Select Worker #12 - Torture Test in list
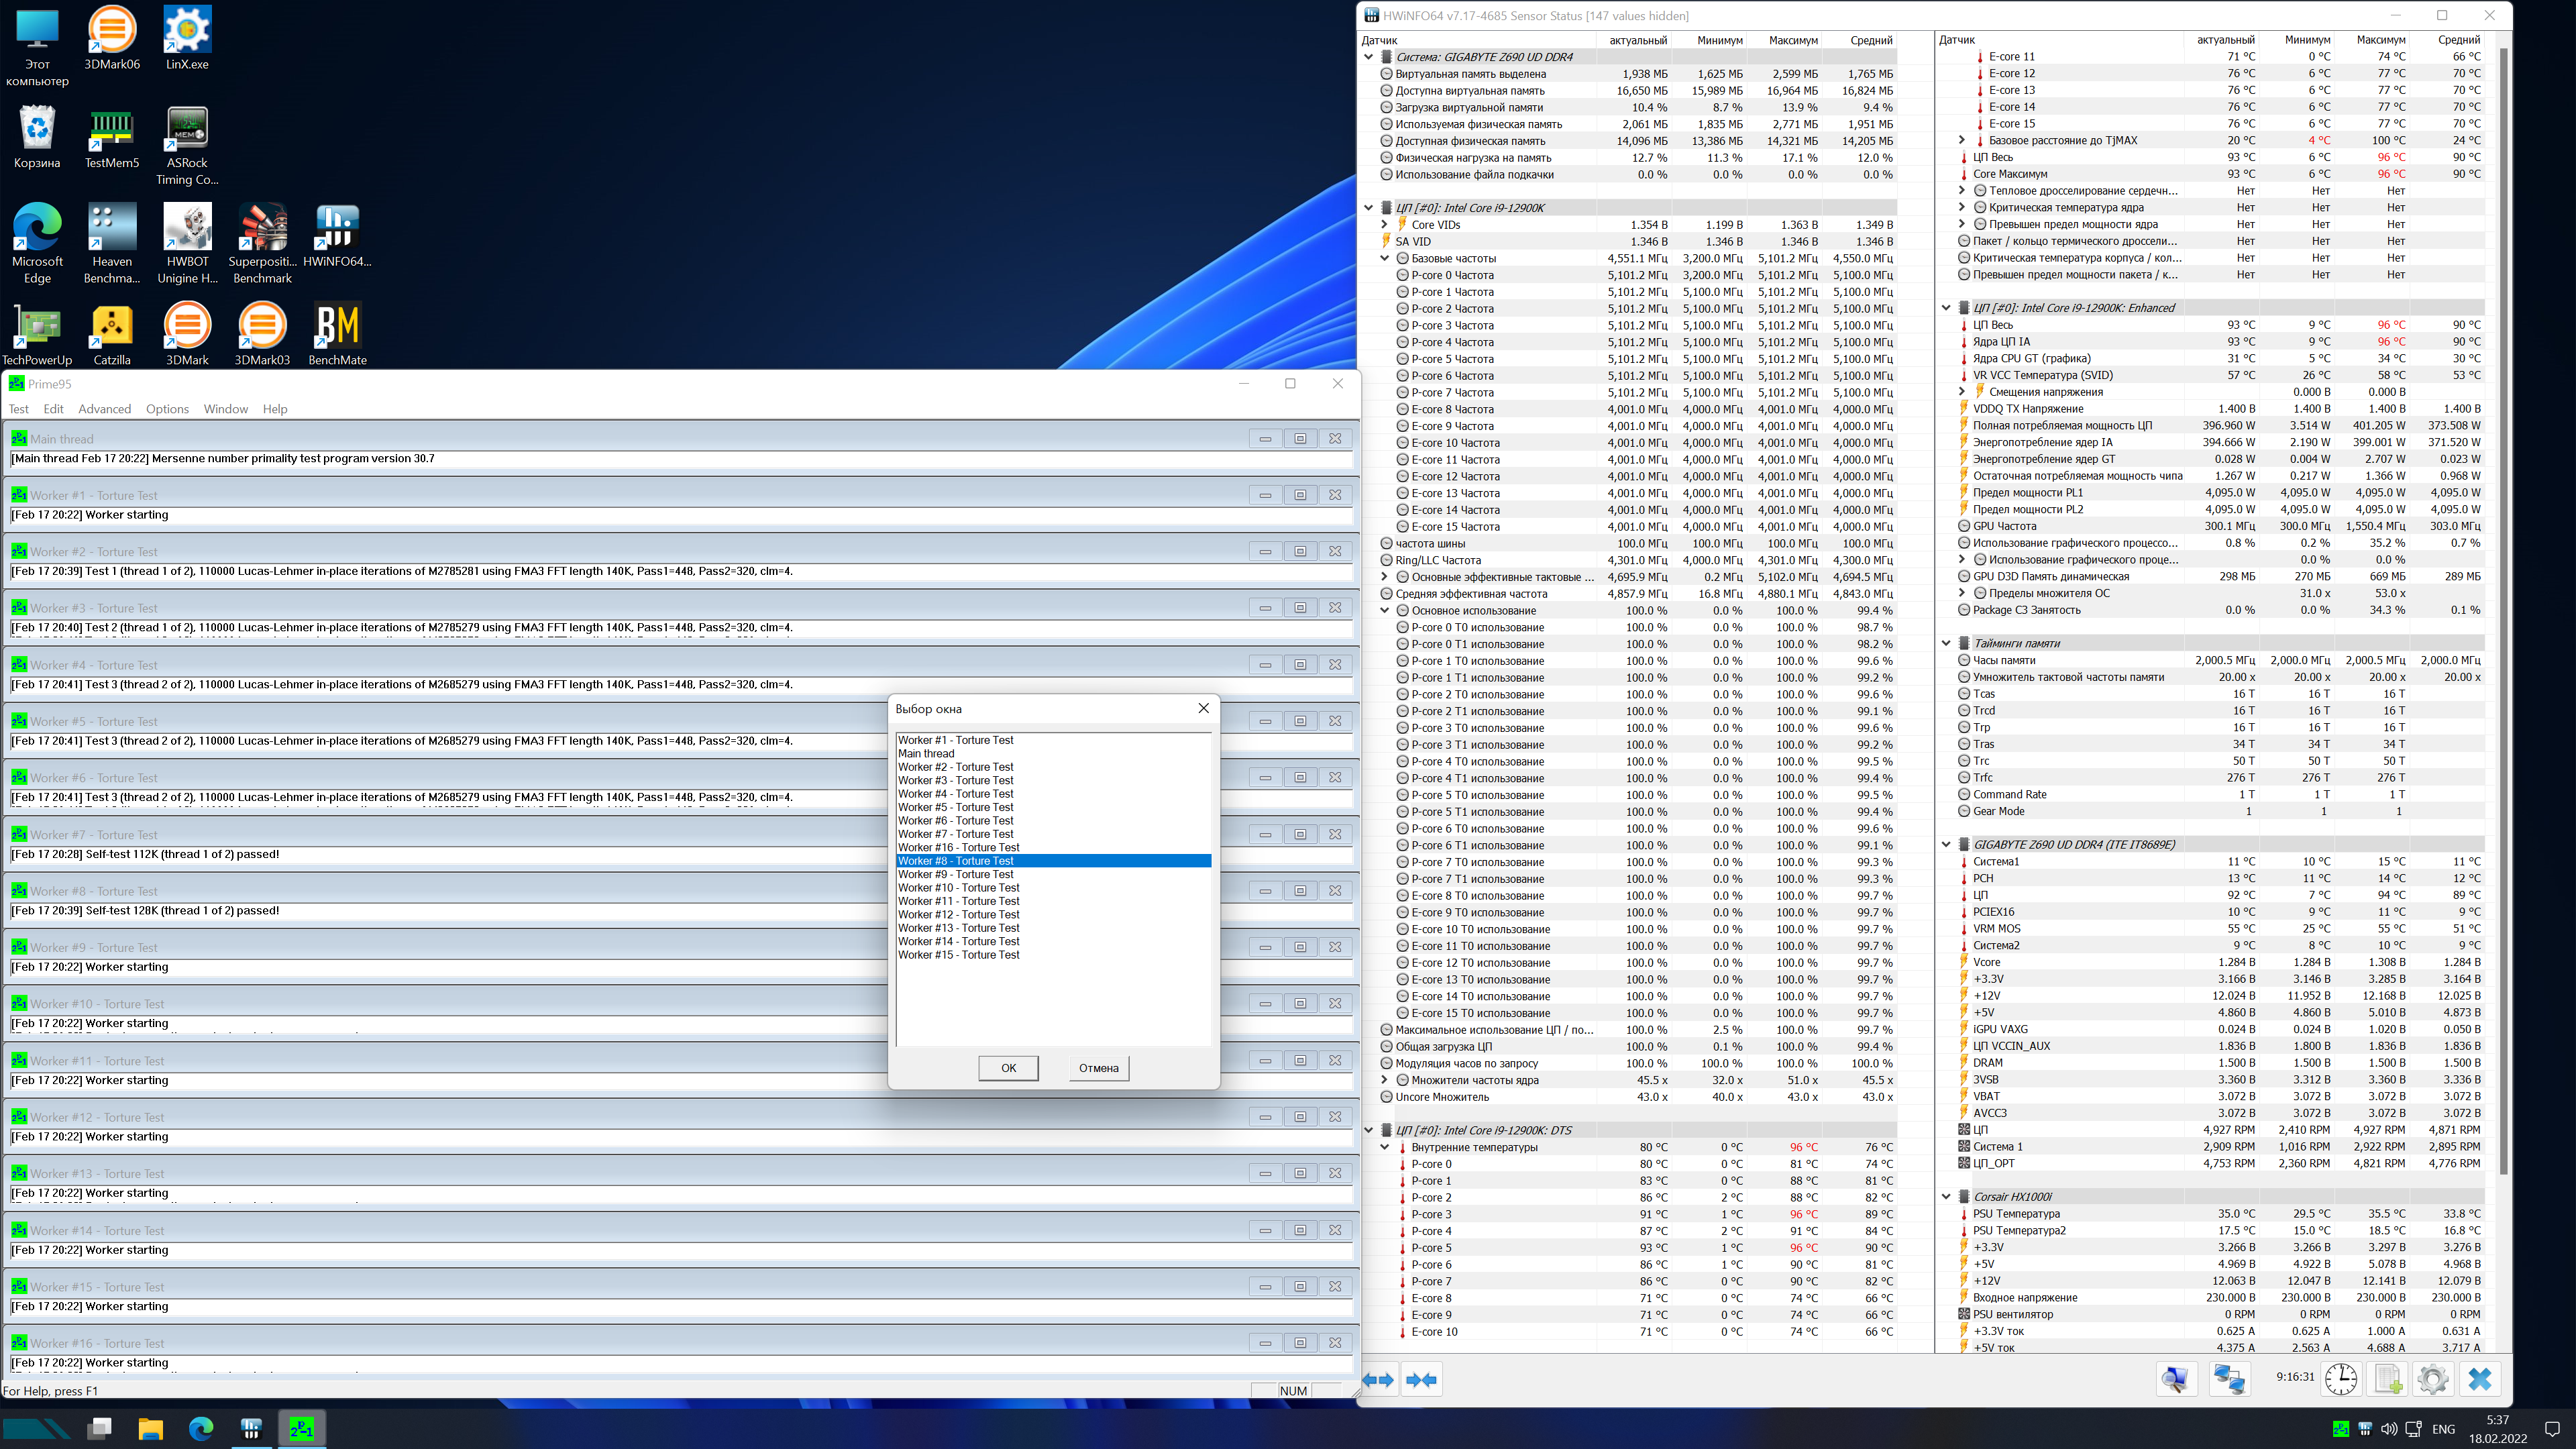This screenshot has width=2576, height=1449. [958, 914]
